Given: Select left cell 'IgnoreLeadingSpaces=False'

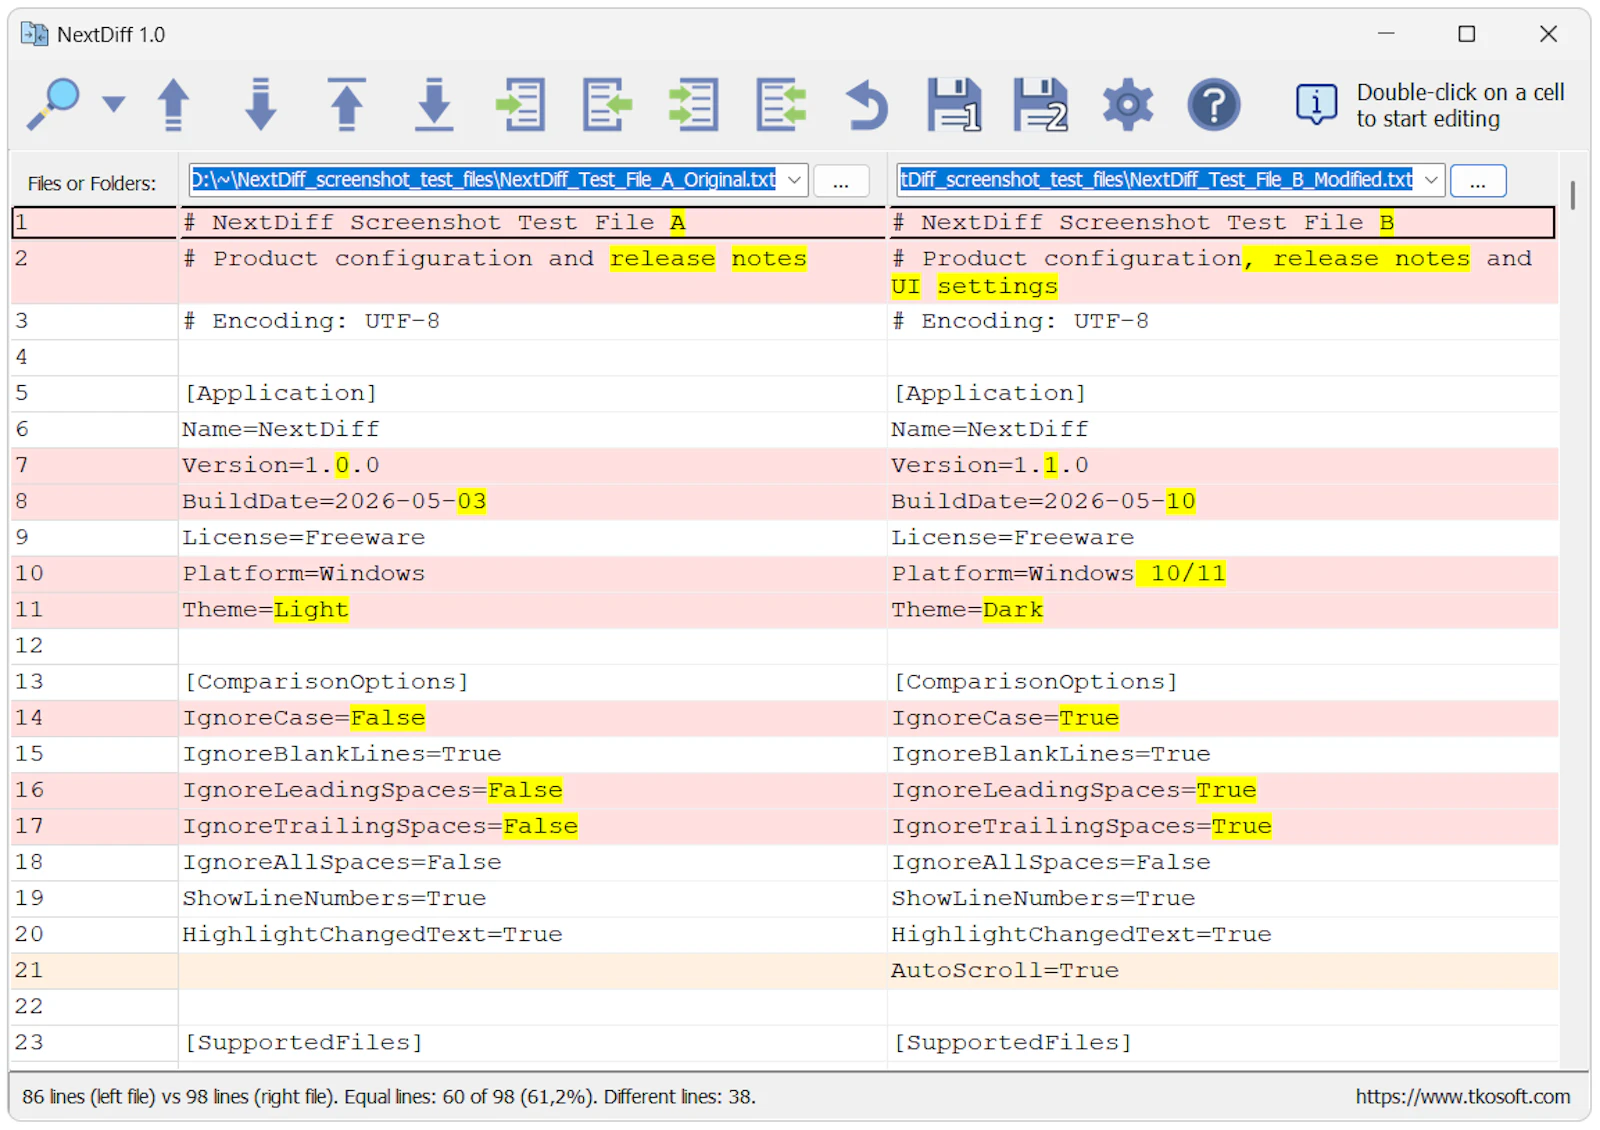Looking at the screenshot, I should pos(533,790).
